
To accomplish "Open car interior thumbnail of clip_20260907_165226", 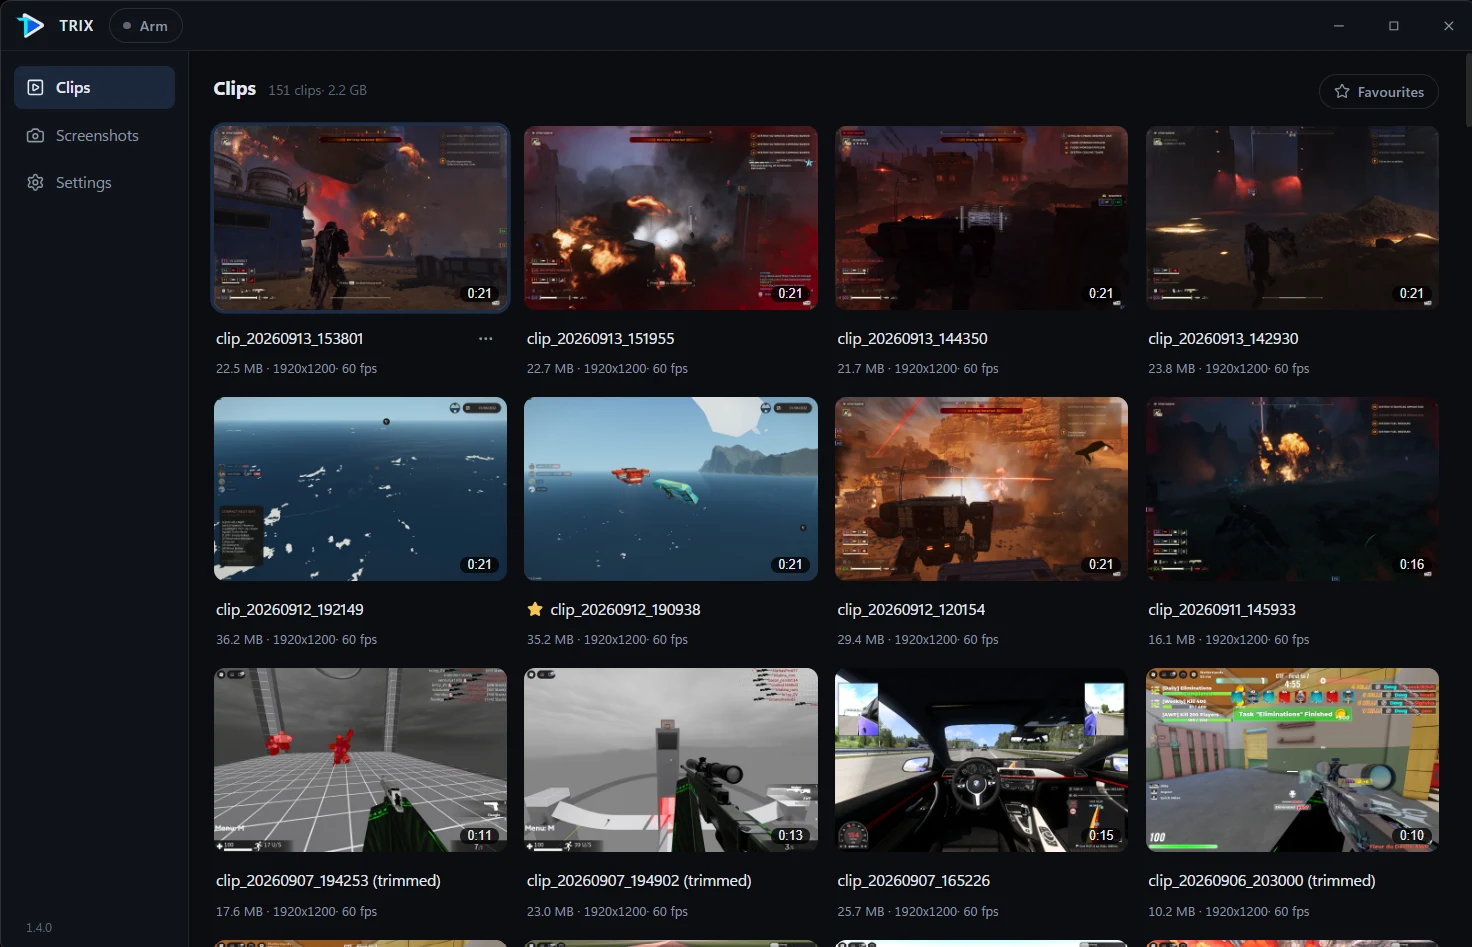I will [x=981, y=760].
